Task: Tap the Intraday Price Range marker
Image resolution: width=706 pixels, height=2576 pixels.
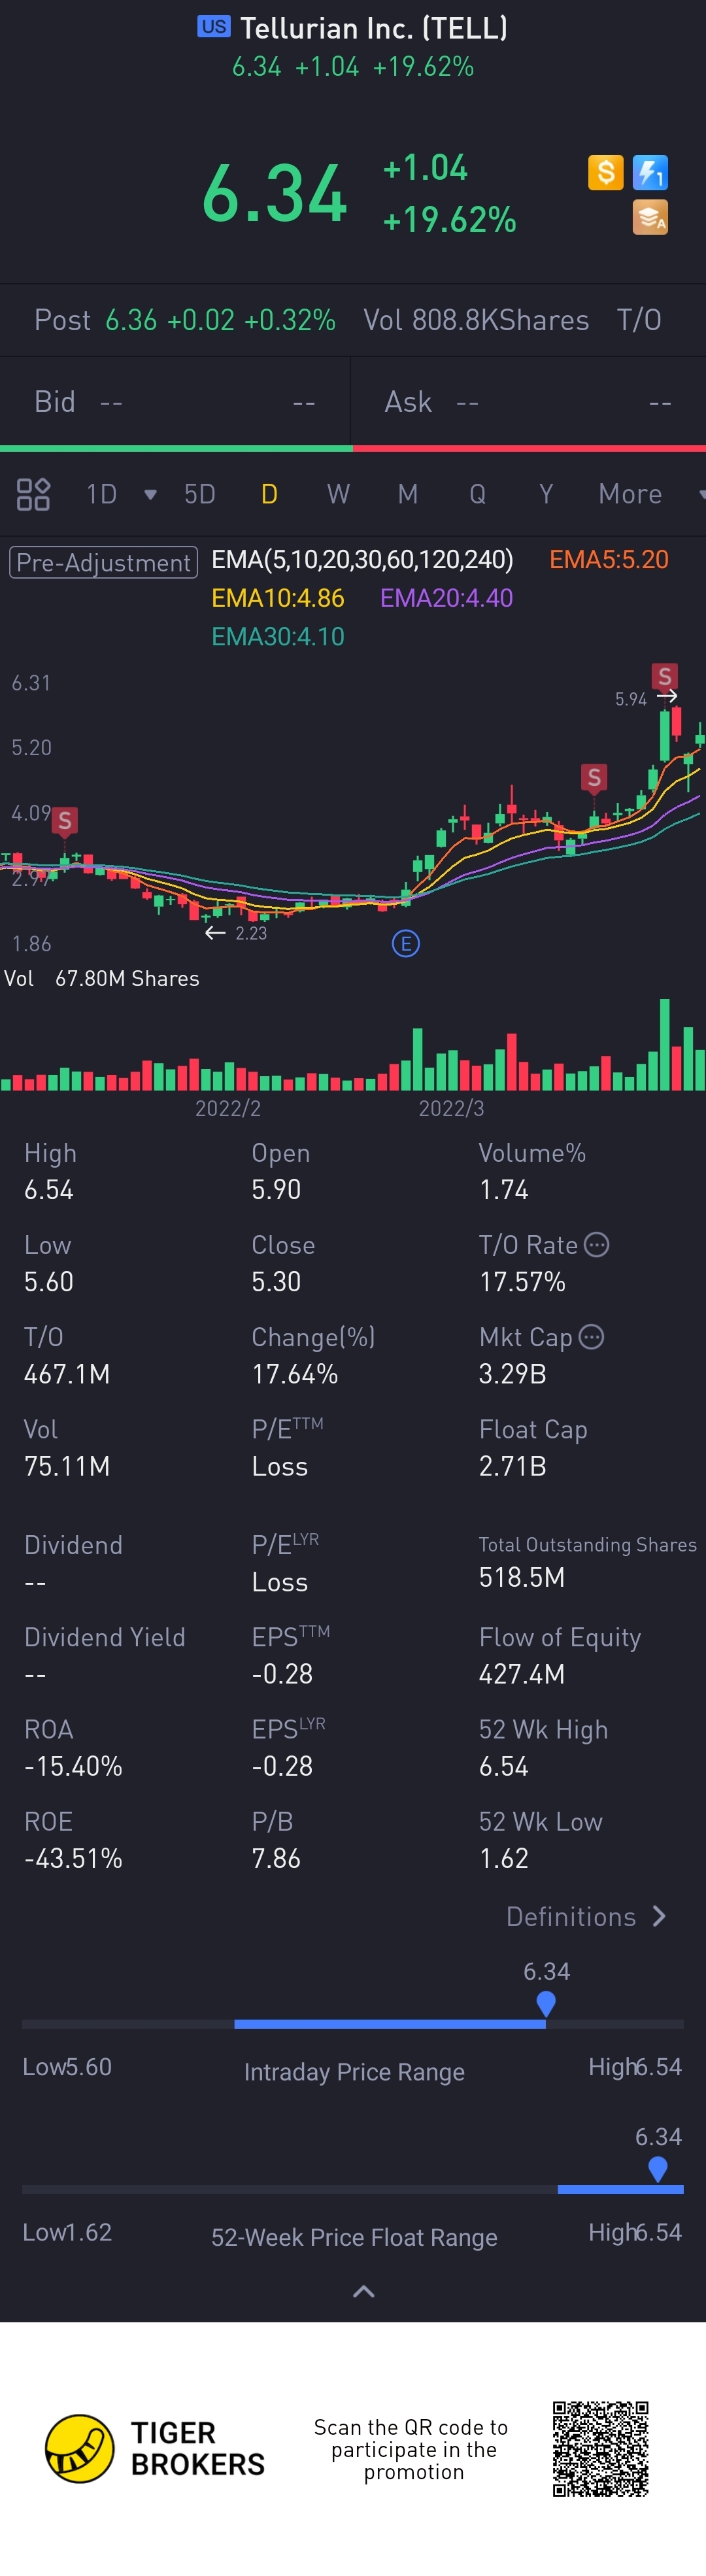Action: pyautogui.click(x=545, y=2002)
